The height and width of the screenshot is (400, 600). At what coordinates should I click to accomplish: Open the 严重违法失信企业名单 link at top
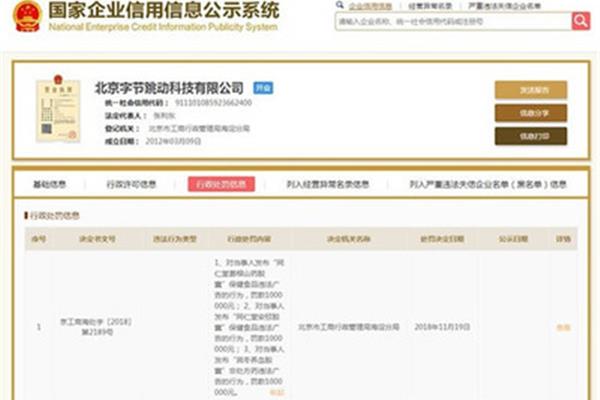tap(504, 6)
